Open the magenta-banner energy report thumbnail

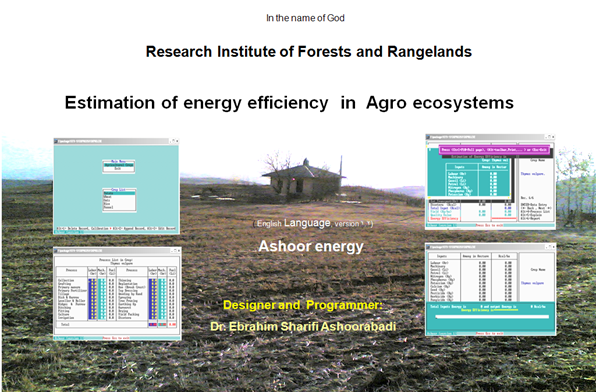490,182
